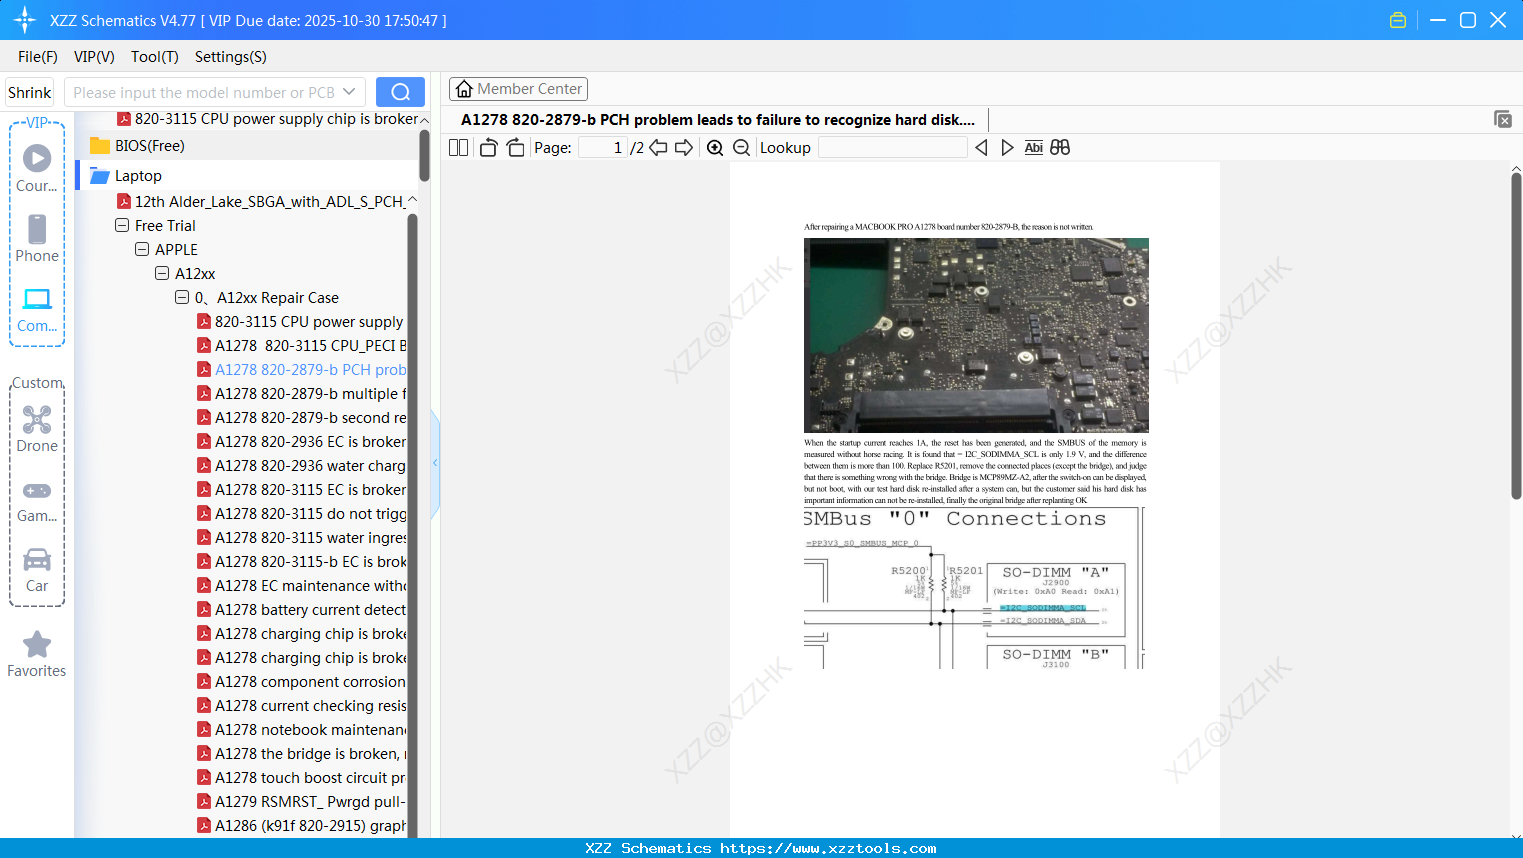Open the model number dropdown arrow
The height and width of the screenshot is (858, 1523).
point(349,92)
